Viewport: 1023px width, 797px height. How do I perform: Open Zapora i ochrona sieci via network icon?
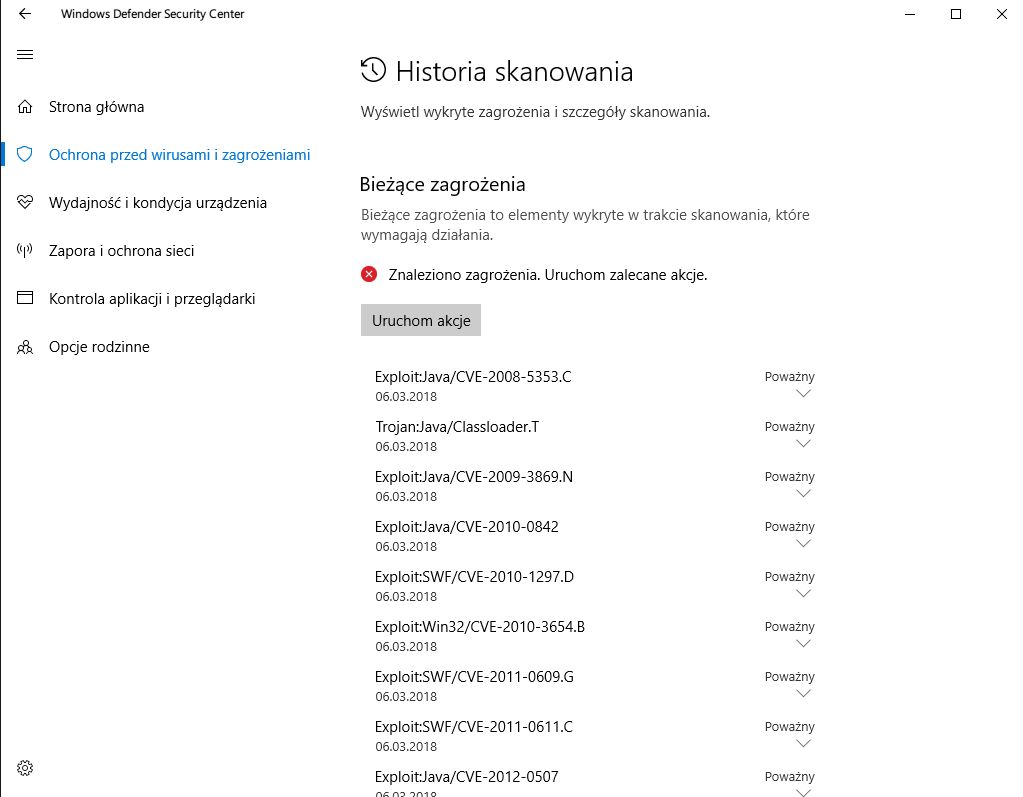coord(24,250)
